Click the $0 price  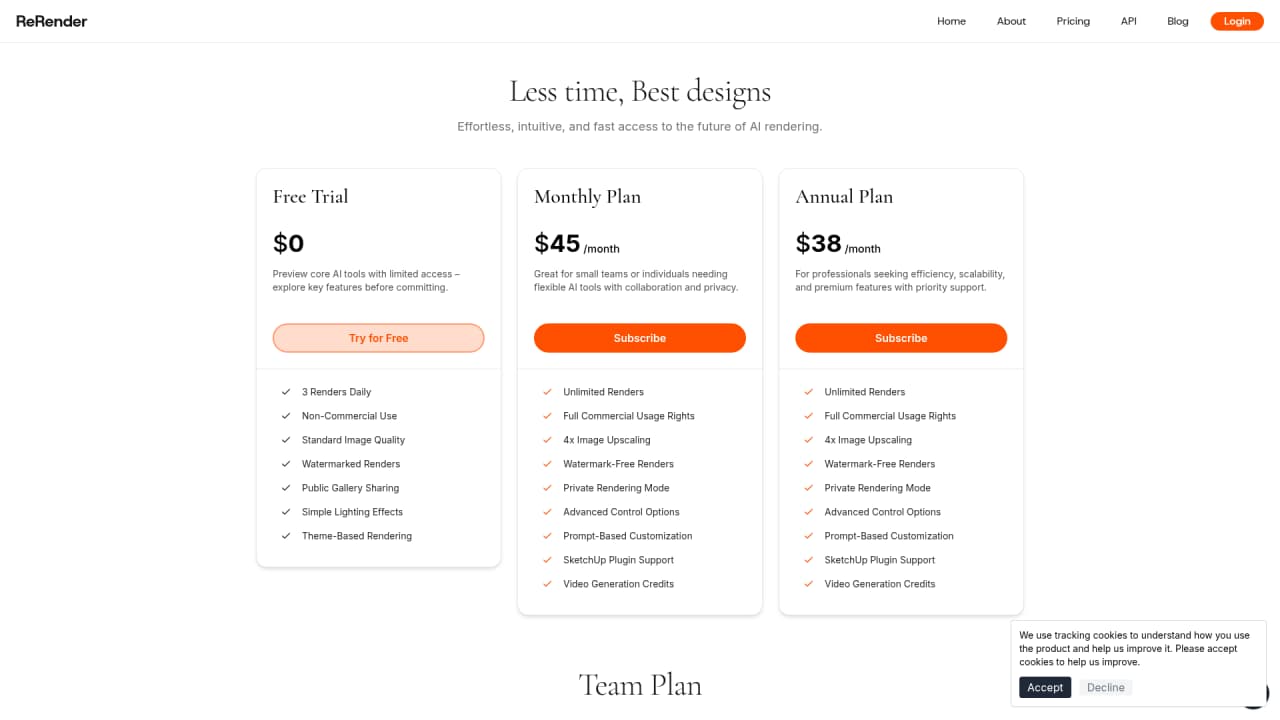[x=288, y=243]
